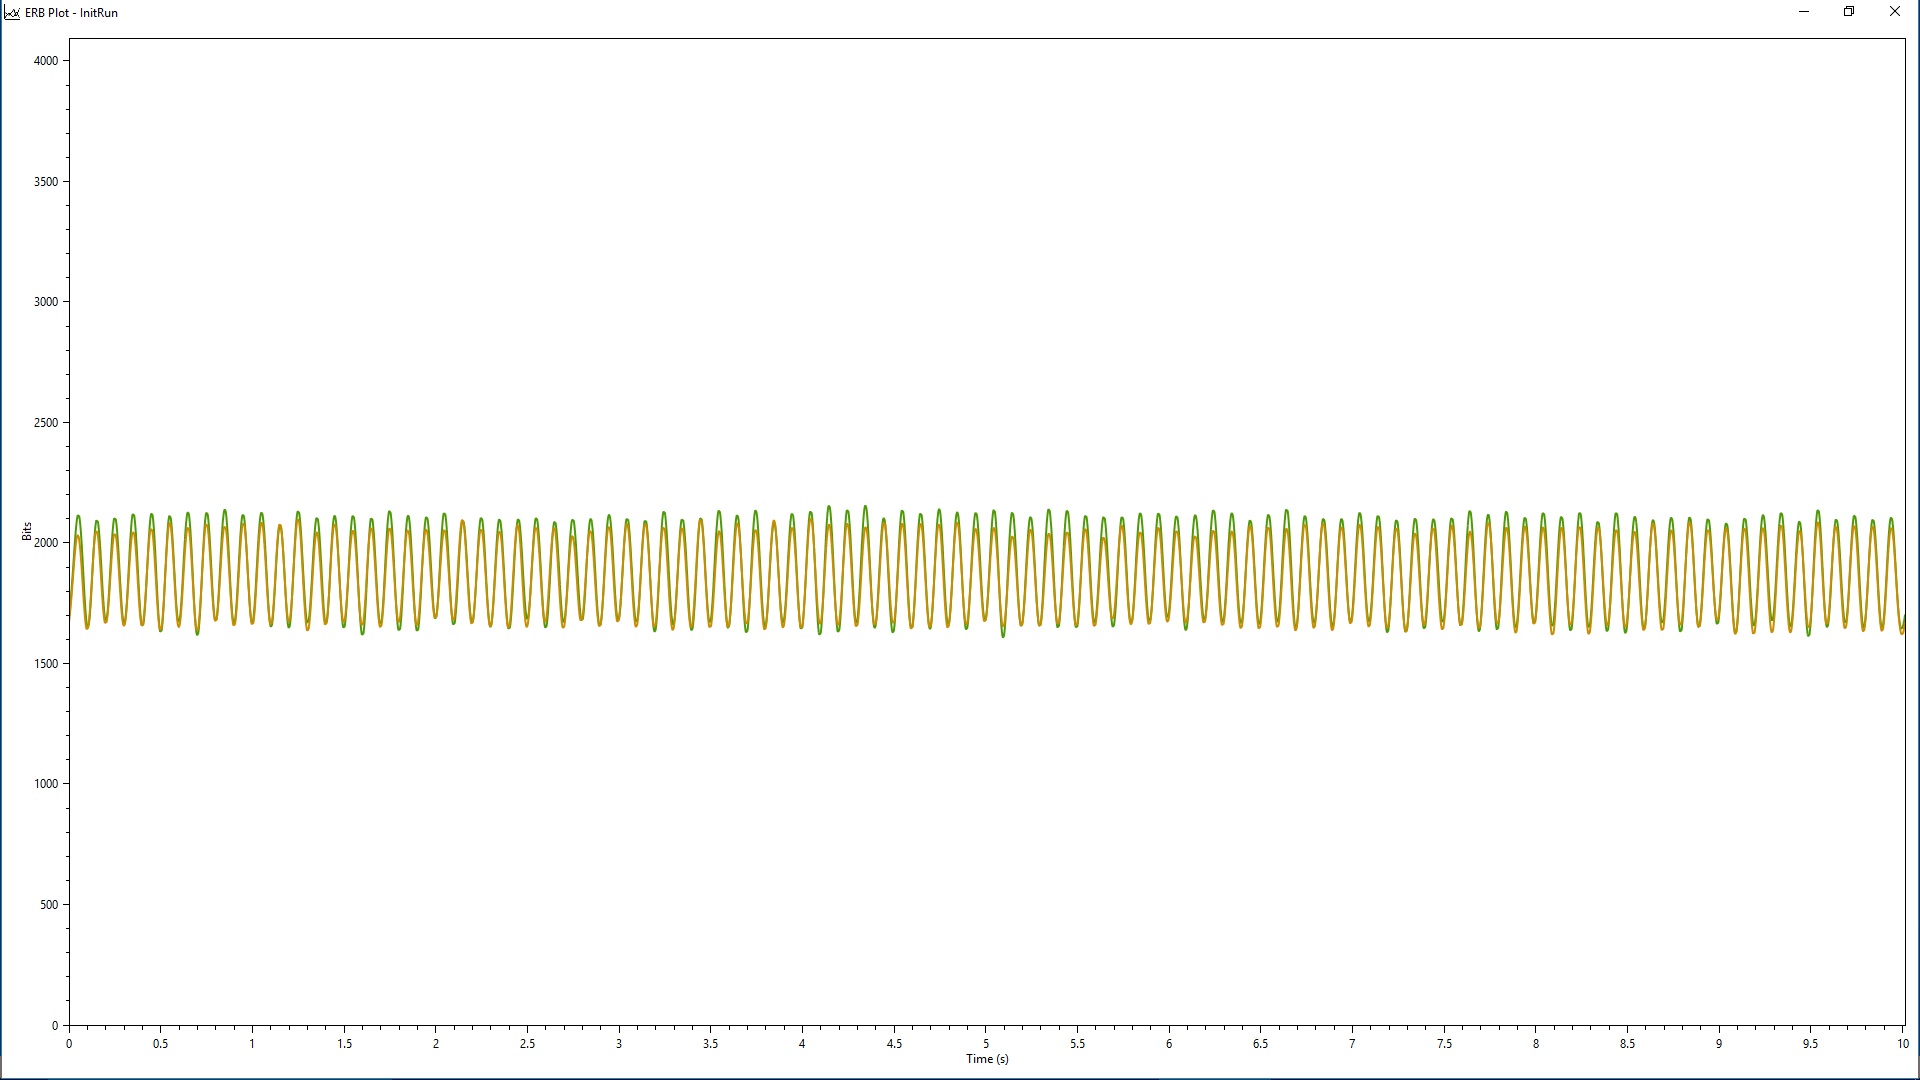The height and width of the screenshot is (1080, 1920).
Task: Click the 'ERB Plot - InitRun' title text
Action: coord(71,13)
